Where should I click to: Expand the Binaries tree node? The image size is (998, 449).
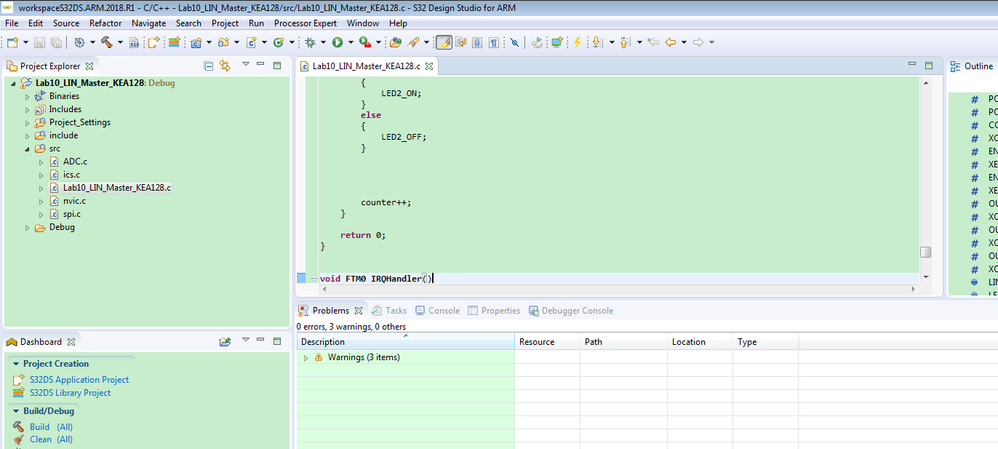[x=27, y=96]
